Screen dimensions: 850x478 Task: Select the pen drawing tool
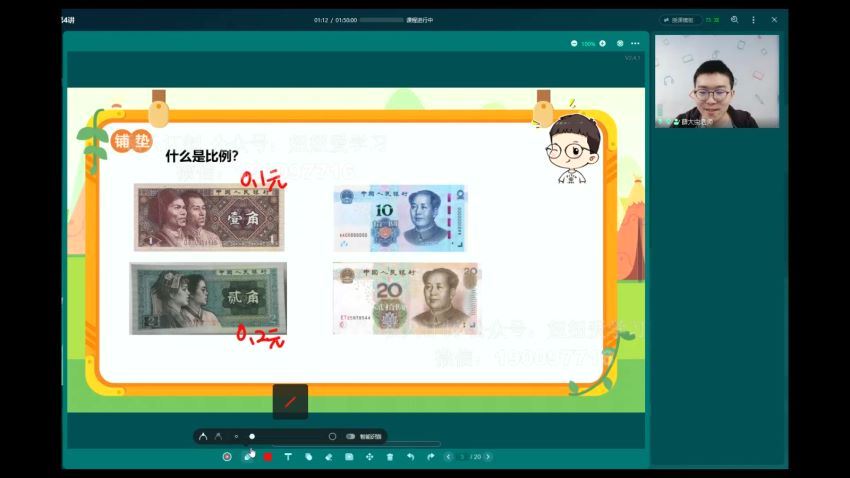tap(248, 457)
